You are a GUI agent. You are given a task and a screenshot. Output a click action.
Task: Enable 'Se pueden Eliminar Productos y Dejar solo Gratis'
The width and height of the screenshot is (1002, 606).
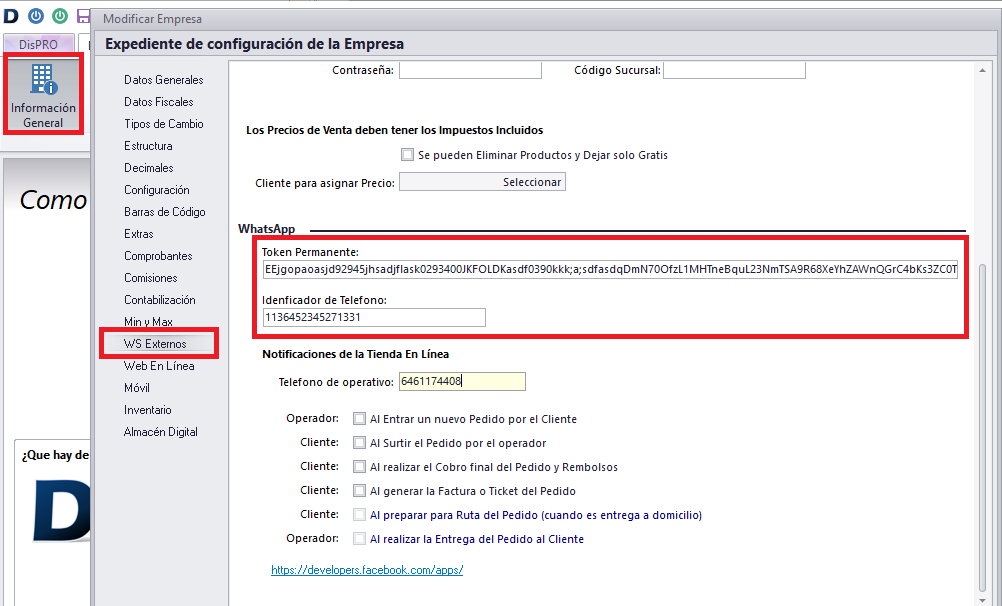click(408, 155)
